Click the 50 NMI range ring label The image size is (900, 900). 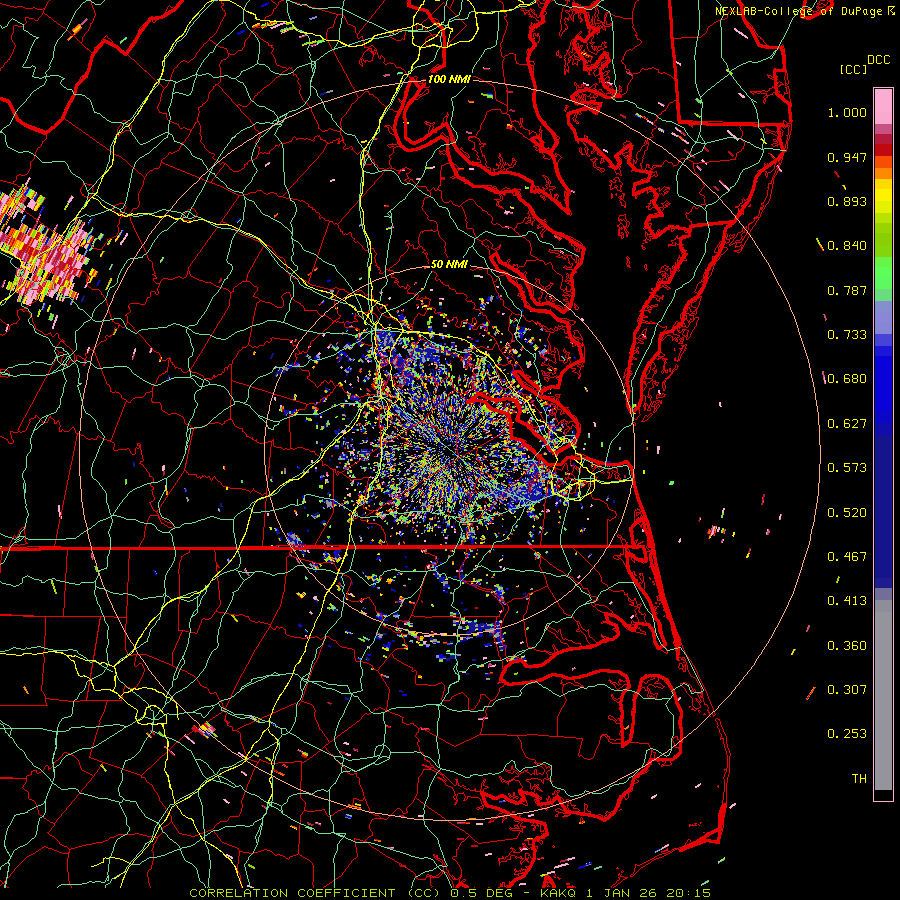coord(449,265)
